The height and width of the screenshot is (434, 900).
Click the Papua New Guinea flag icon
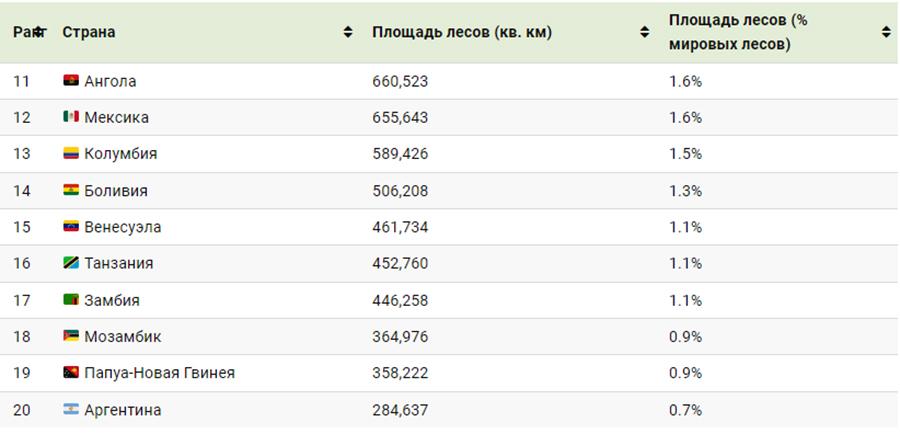(71, 373)
